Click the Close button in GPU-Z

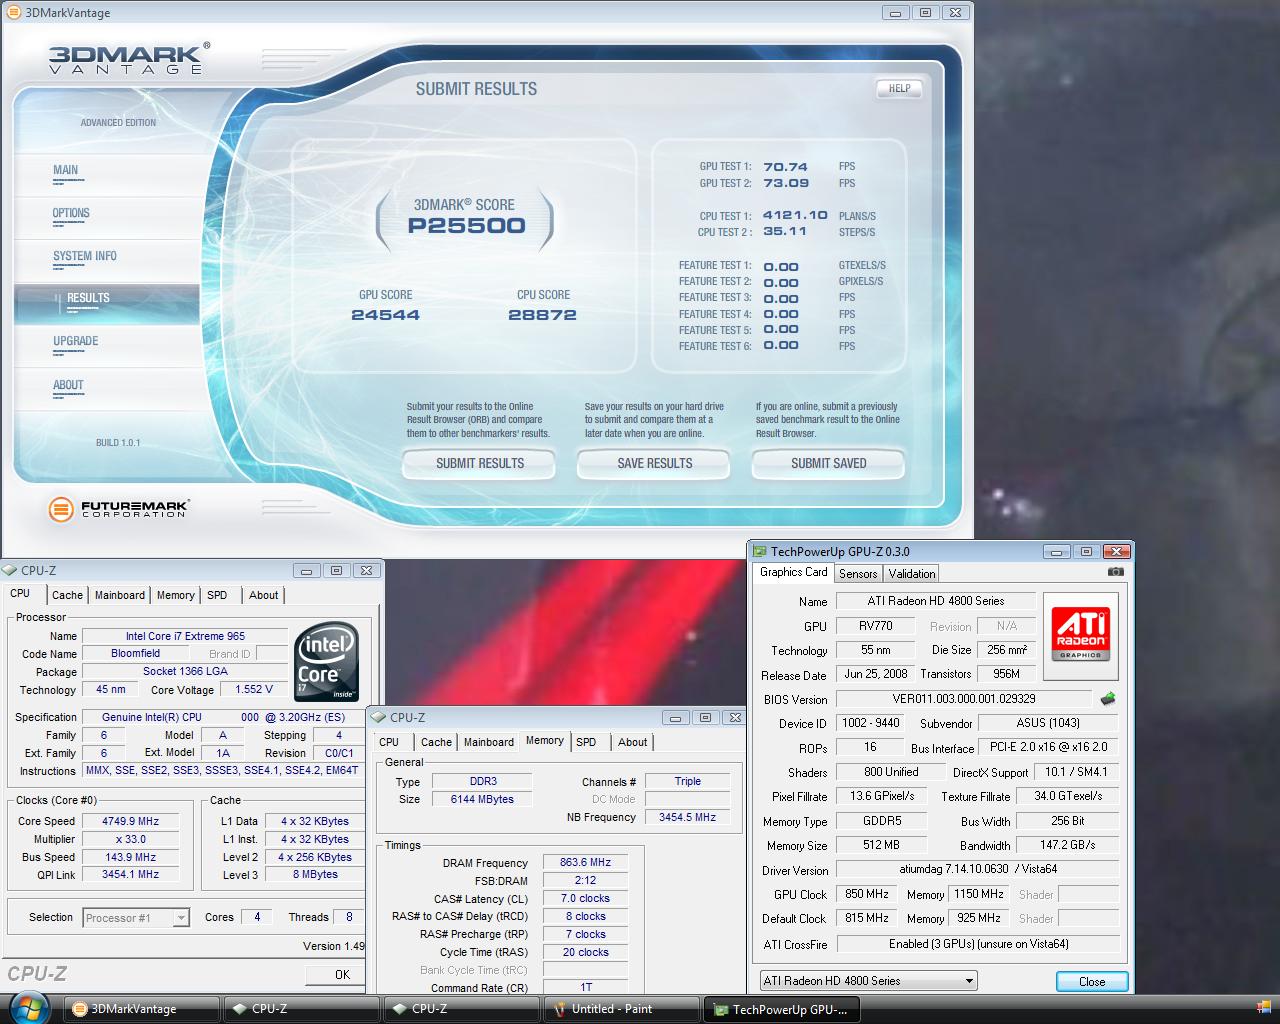[1092, 982]
